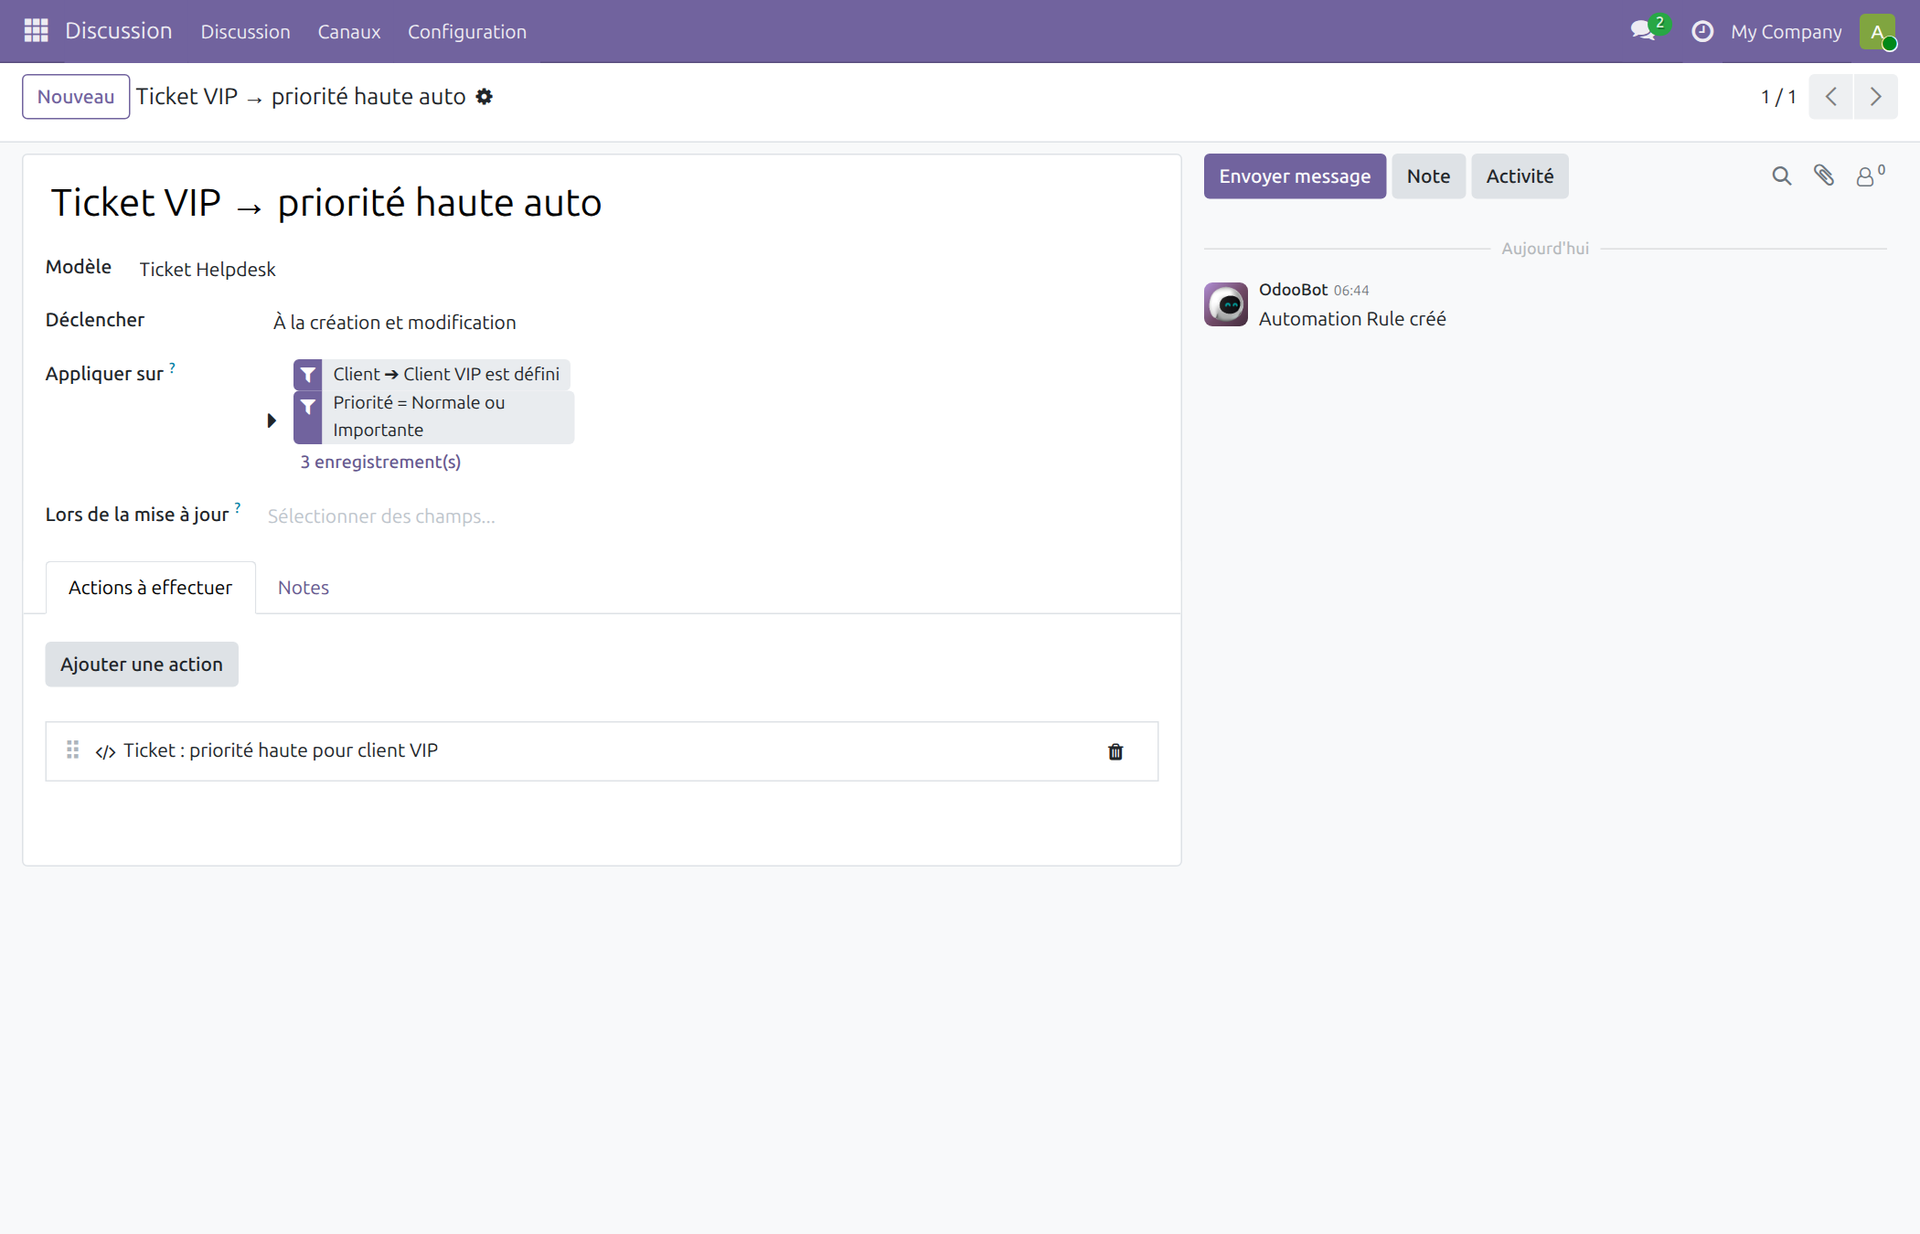This screenshot has height=1234, width=1920.
Task: Open the Canaux menu
Action: 348,31
